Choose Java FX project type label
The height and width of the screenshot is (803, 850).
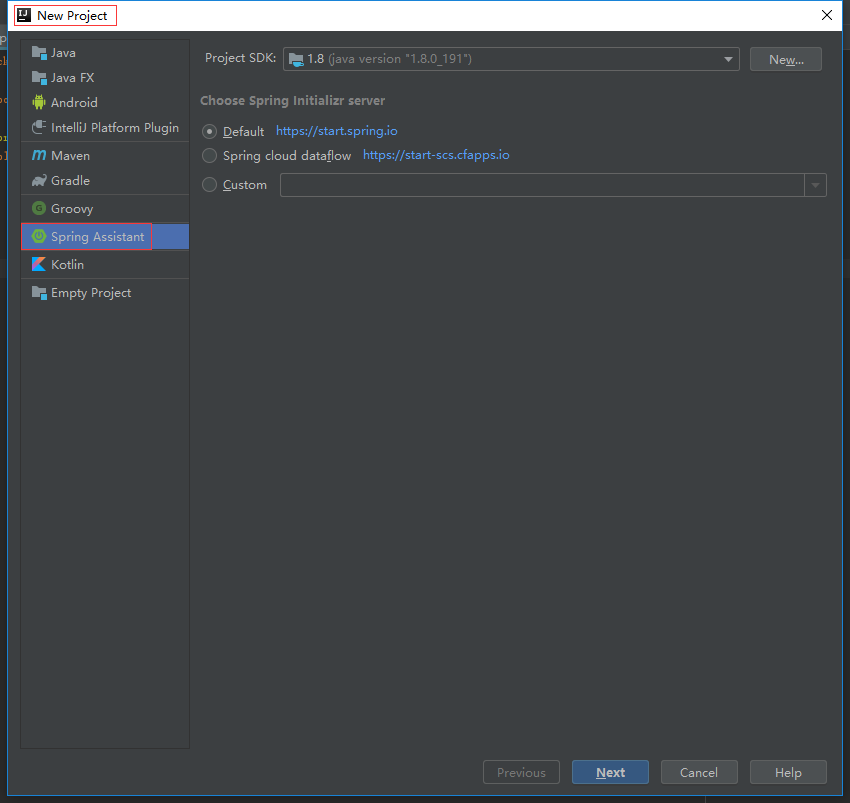[x=73, y=78]
